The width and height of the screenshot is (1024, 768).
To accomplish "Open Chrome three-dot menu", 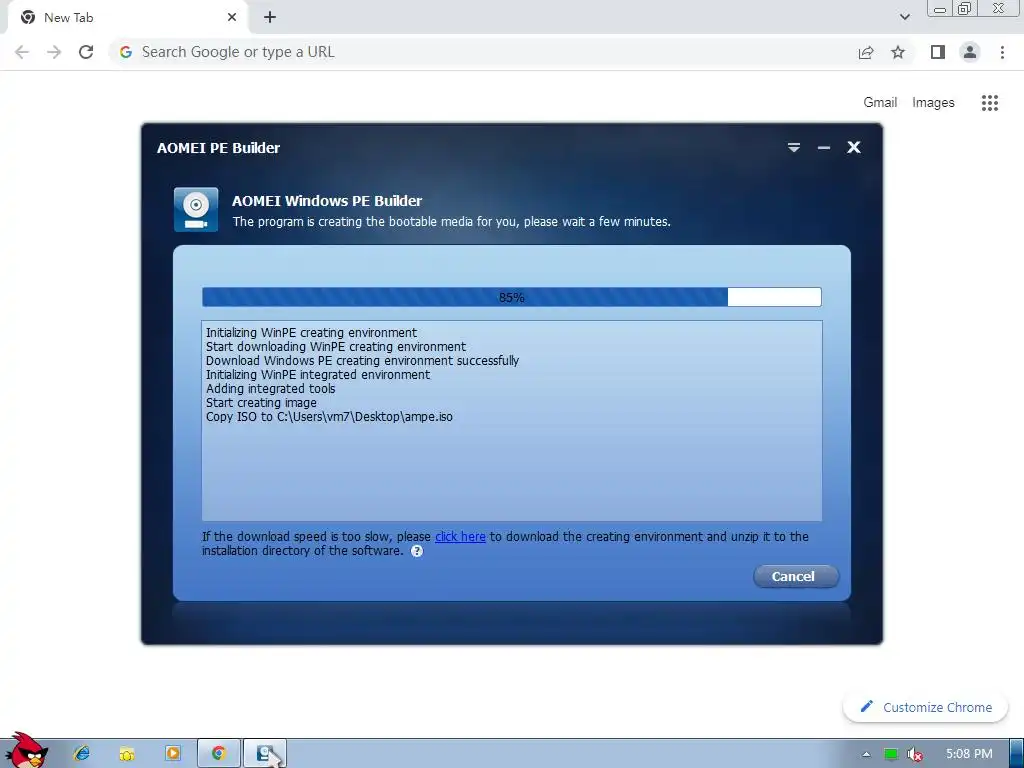I will (1002, 52).
